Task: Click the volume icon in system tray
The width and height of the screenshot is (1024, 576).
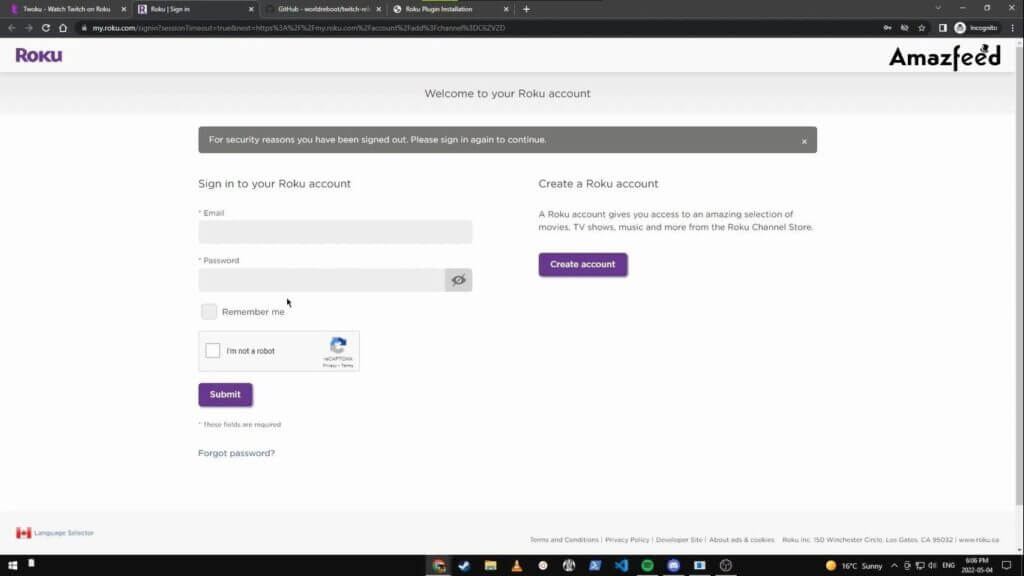Action: (x=932, y=566)
